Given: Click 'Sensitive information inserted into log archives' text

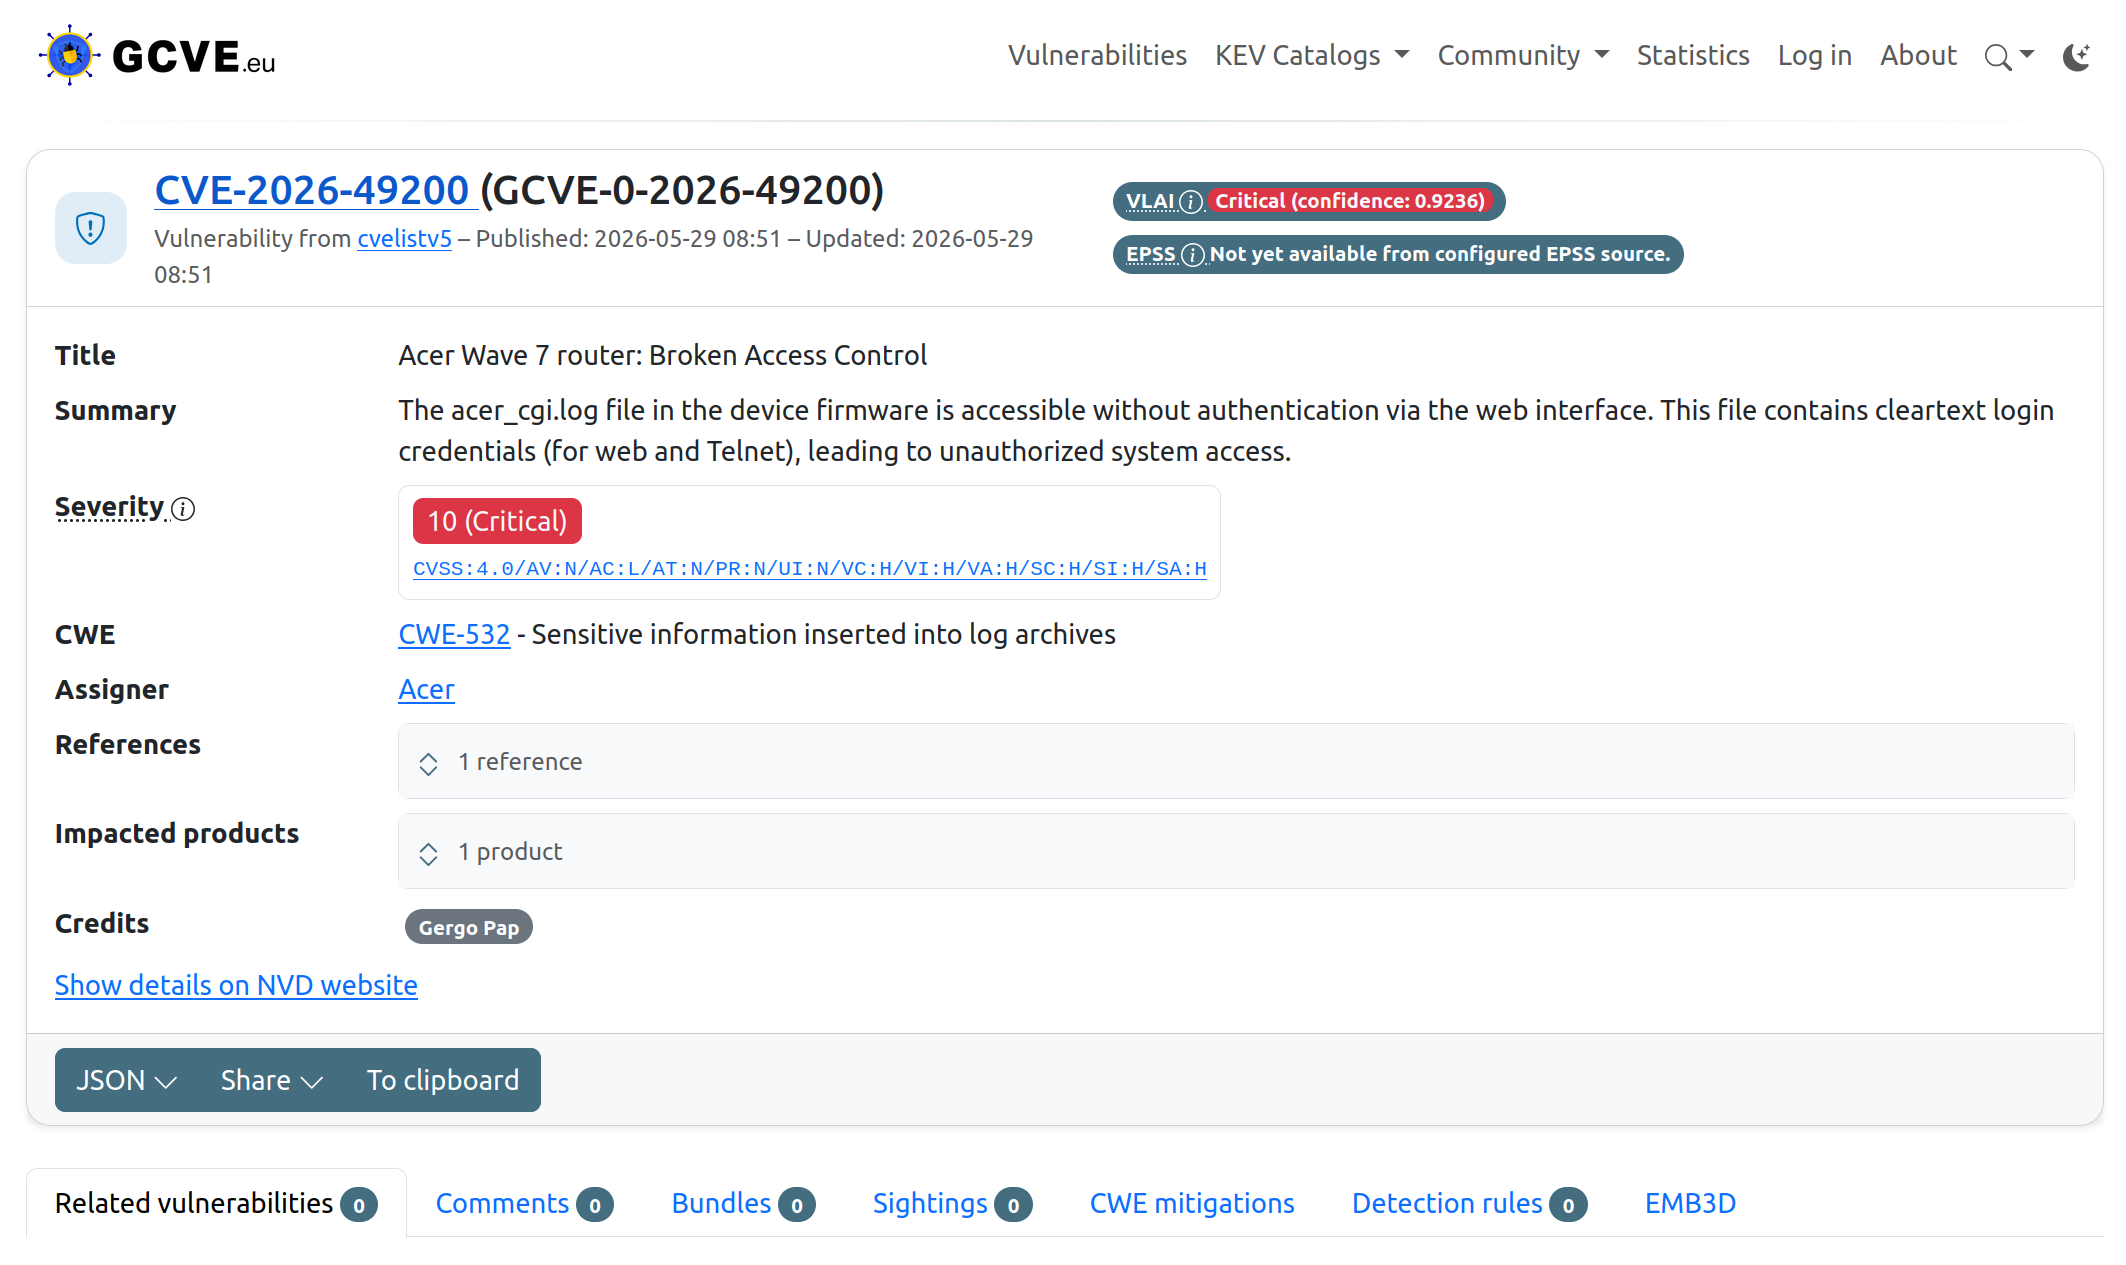Looking at the screenshot, I should click(x=823, y=635).
